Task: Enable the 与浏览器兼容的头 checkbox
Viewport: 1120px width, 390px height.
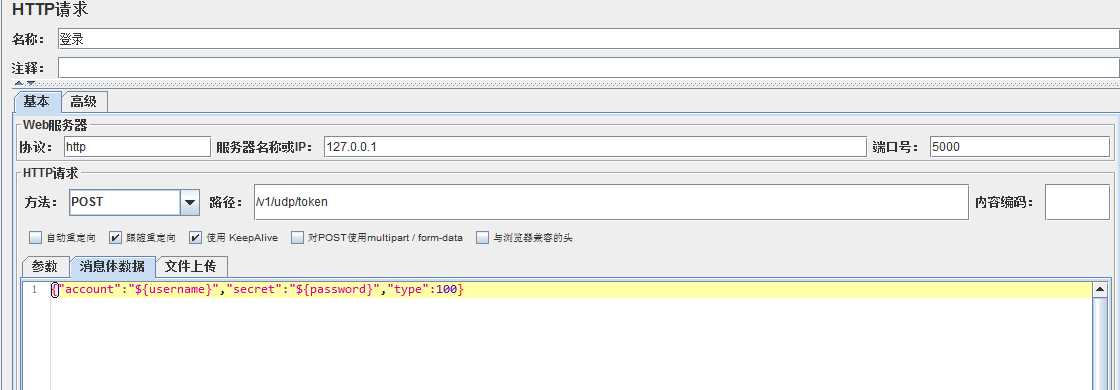Action: click(483, 238)
